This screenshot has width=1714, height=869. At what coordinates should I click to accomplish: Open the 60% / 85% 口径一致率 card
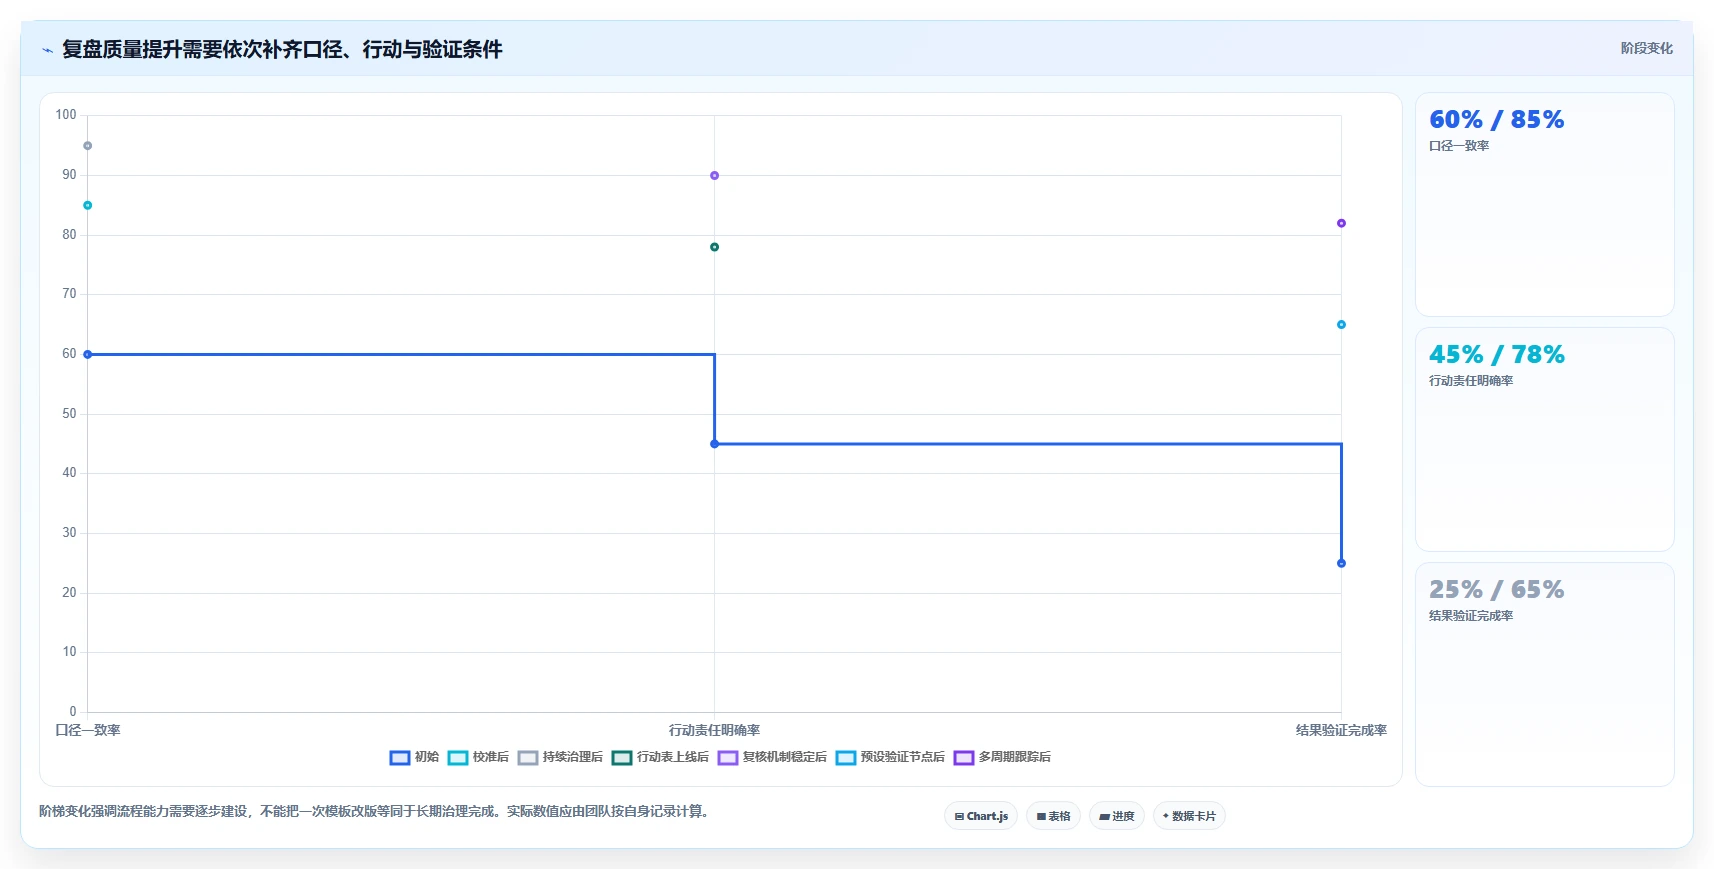(x=1544, y=205)
